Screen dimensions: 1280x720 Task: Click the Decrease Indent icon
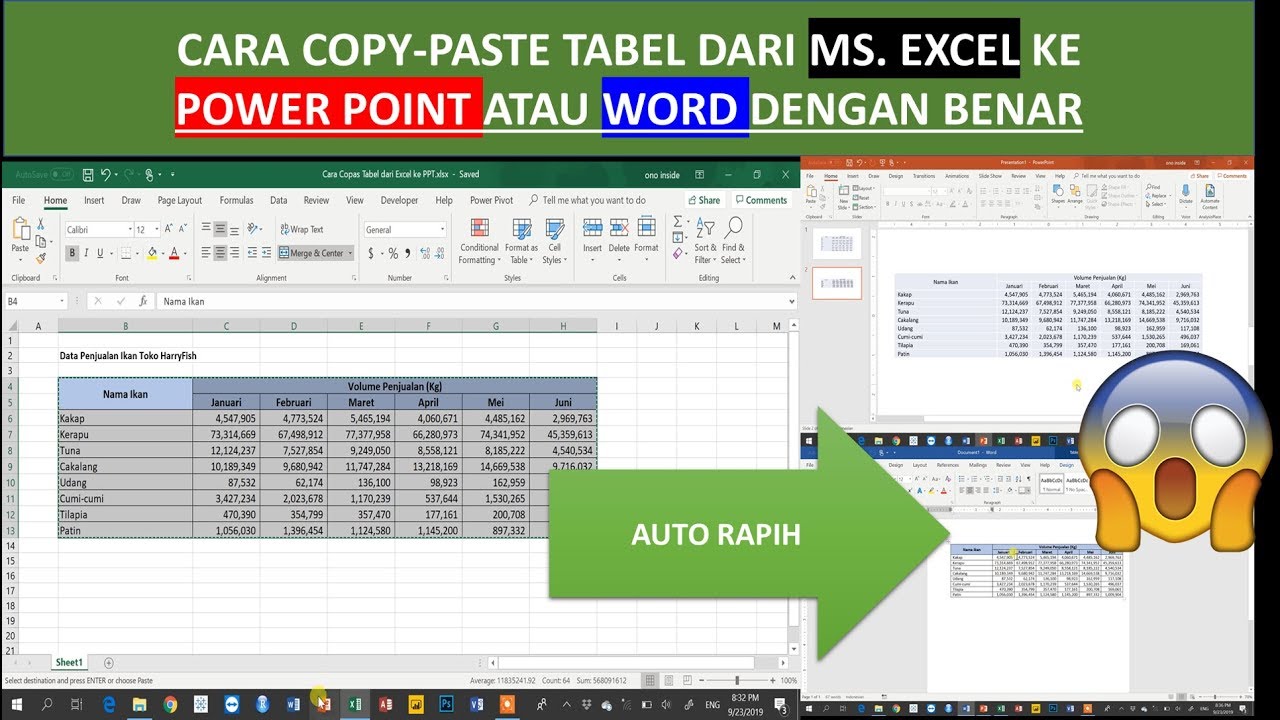(x=253, y=253)
